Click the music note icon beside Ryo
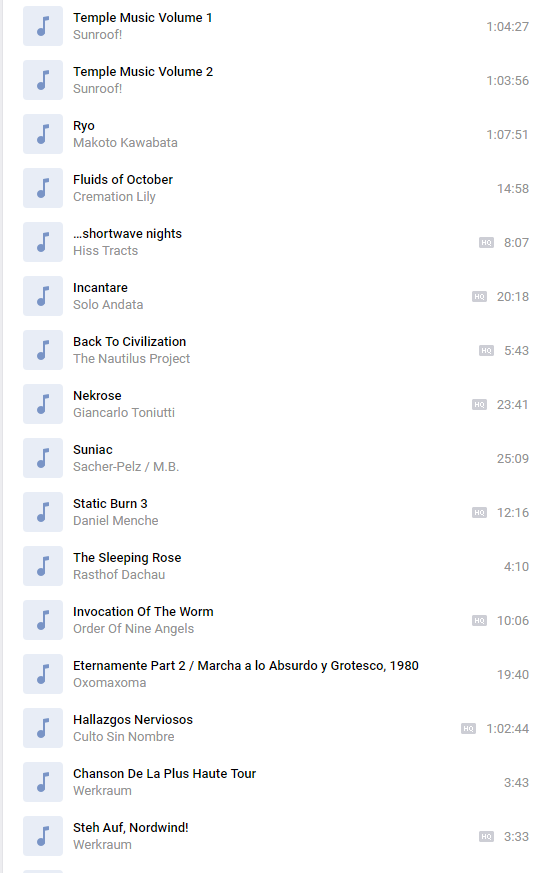554x873 pixels. [x=43, y=134]
